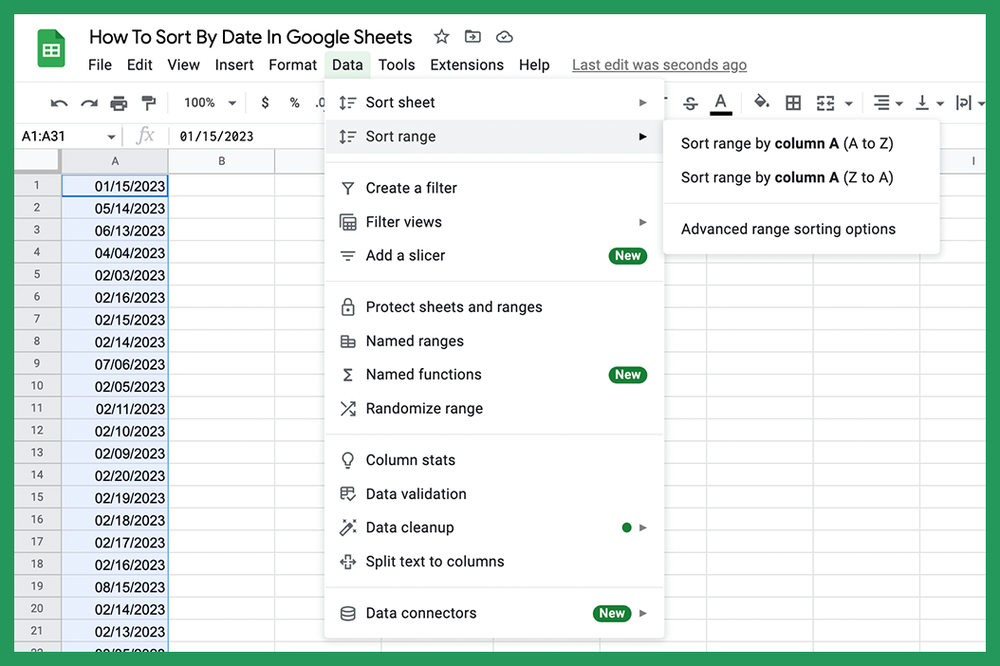Open the Extensions menu
Viewport: 1000px width, 666px height.
point(467,65)
